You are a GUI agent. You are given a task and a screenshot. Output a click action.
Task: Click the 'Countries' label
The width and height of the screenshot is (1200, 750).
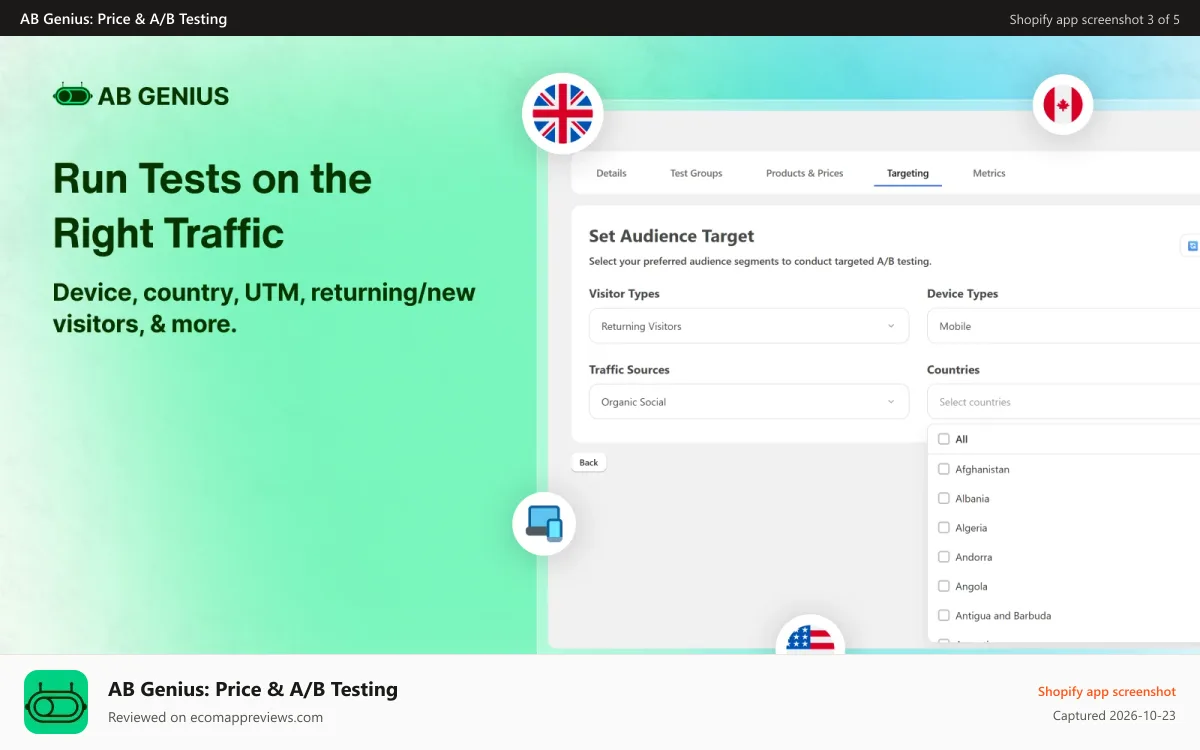(x=953, y=370)
